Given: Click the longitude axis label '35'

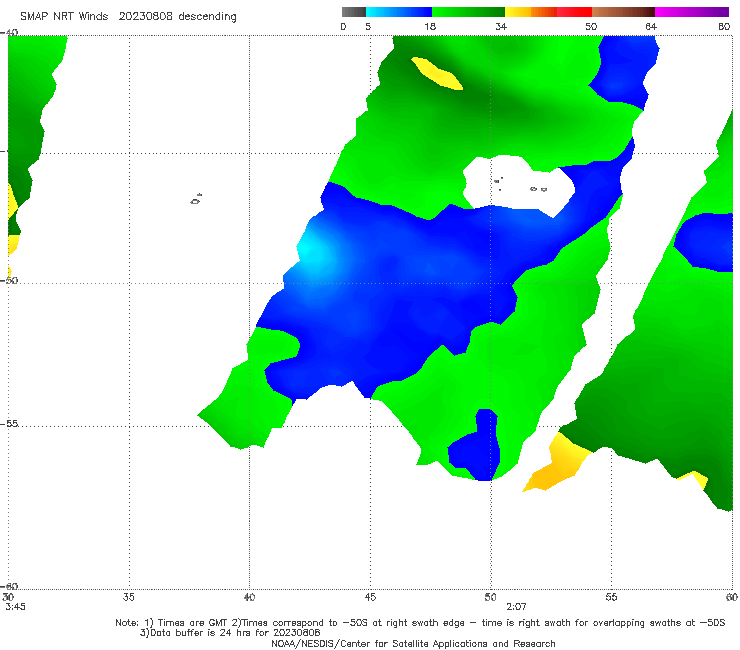Looking at the screenshot, I should pyautogui.click(x=128, y=597).
